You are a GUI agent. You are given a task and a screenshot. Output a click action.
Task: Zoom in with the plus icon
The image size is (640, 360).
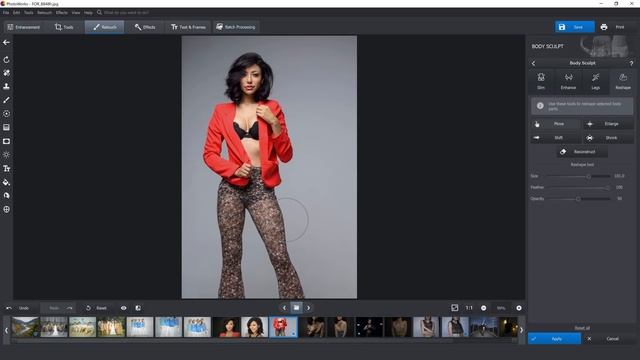coord(519,308)
